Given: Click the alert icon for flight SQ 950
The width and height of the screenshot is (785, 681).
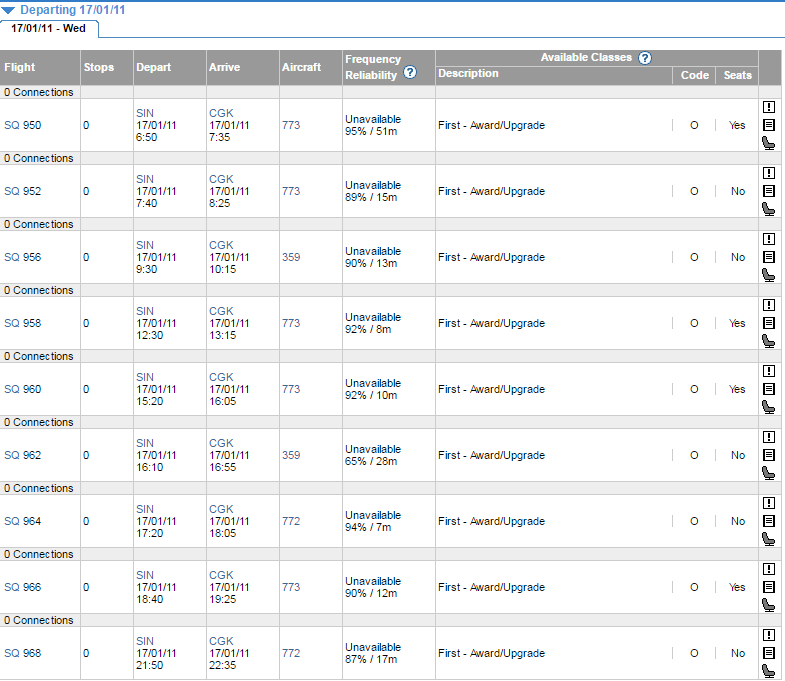Looking at the screenshot, I should coord(768,107).
